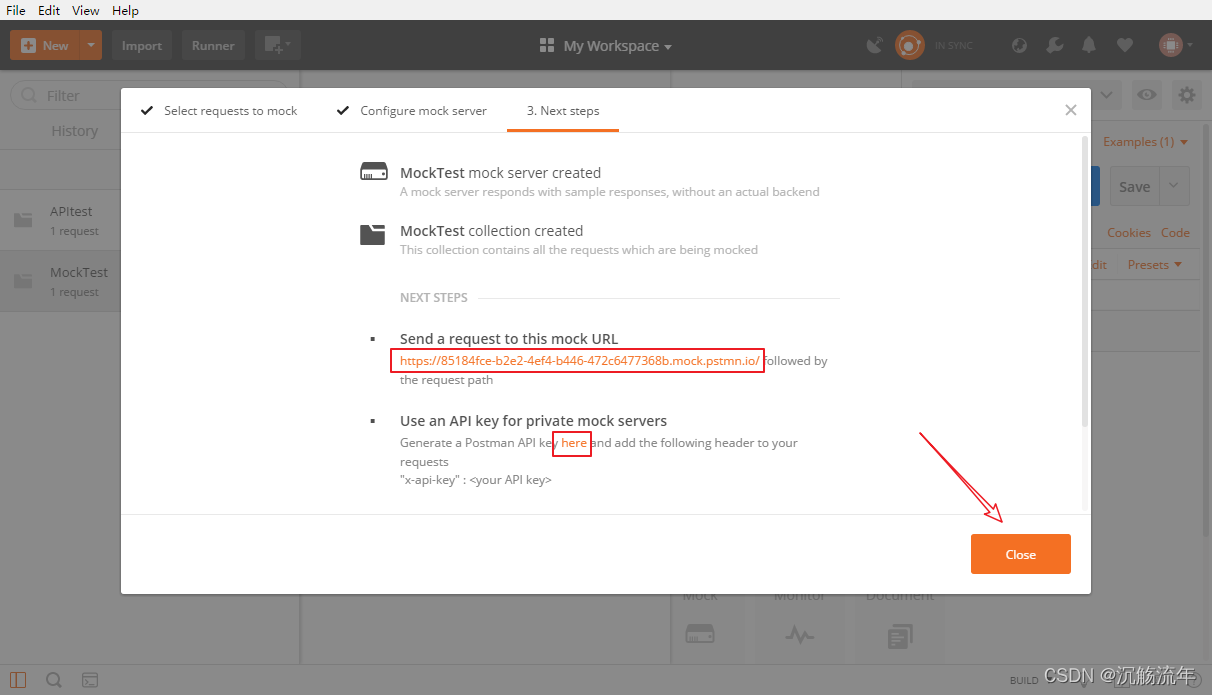
Task: Open settings via the wrench icon
Action: [x=1054, y=45]
